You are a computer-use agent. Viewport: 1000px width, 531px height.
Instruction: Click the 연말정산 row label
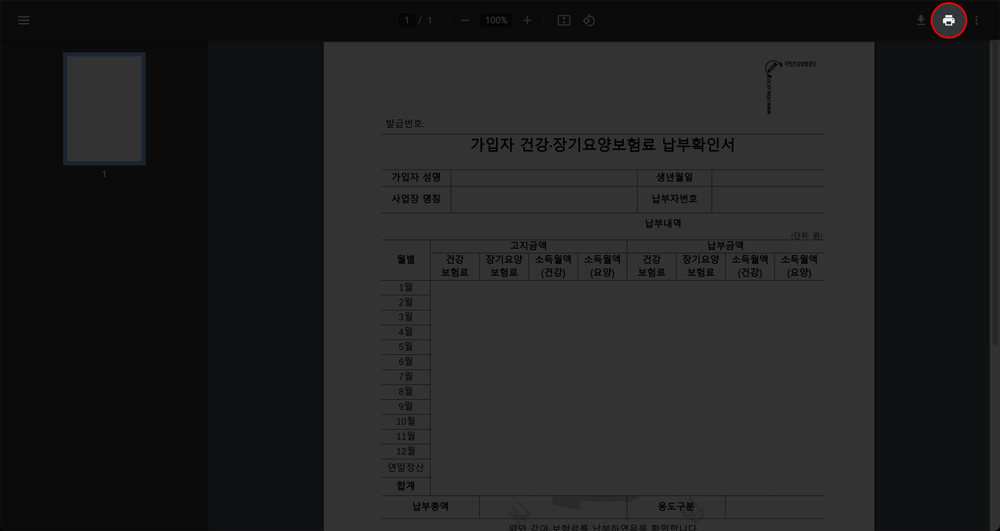coord(406,467)
